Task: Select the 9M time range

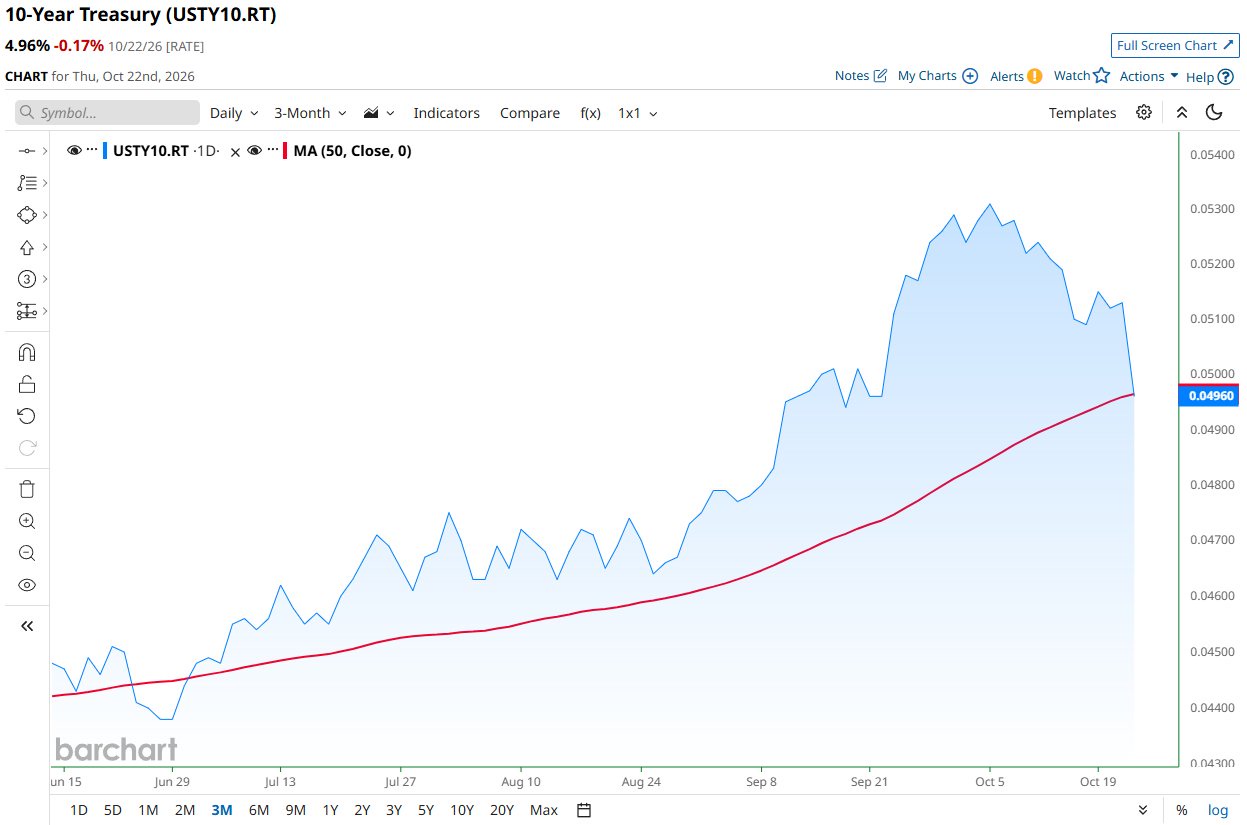Action: click(x=295, y=810)
